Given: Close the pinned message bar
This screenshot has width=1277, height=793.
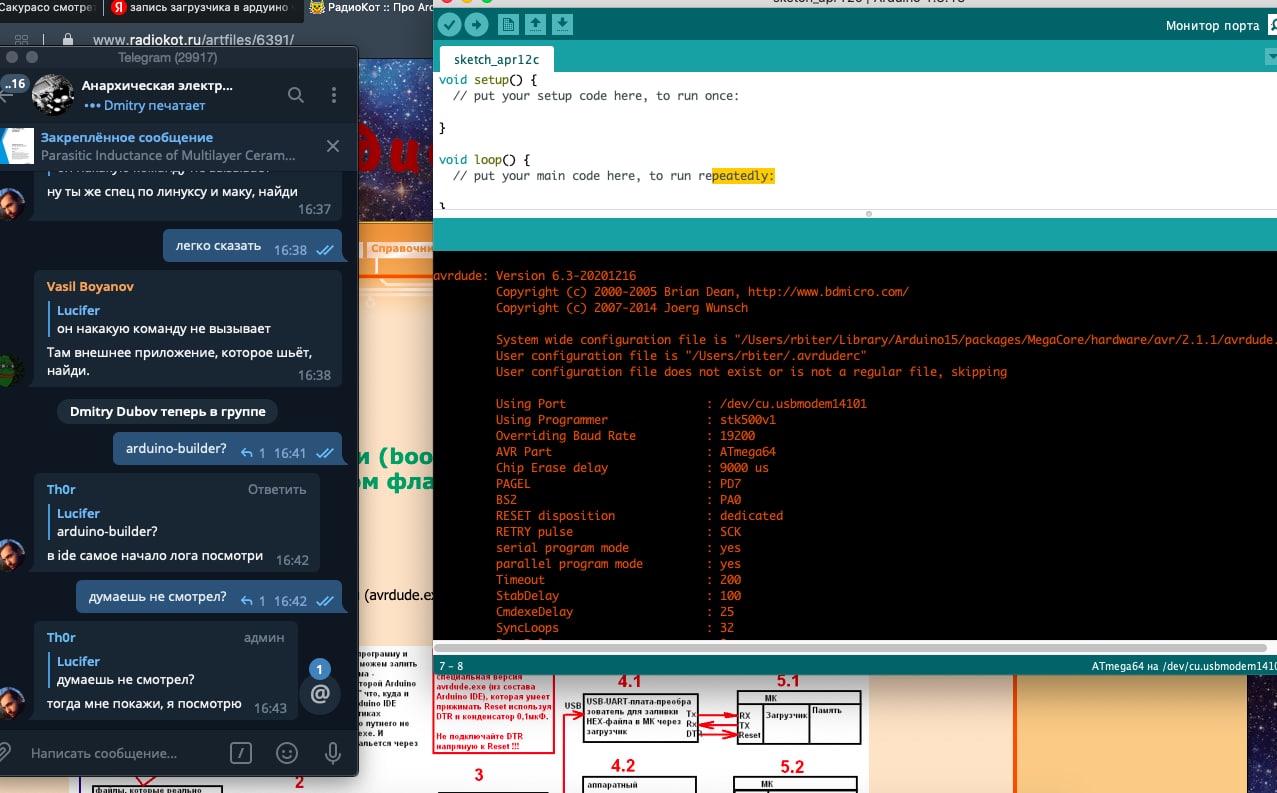Looking at the screenshot, I should tap(333, 146).
